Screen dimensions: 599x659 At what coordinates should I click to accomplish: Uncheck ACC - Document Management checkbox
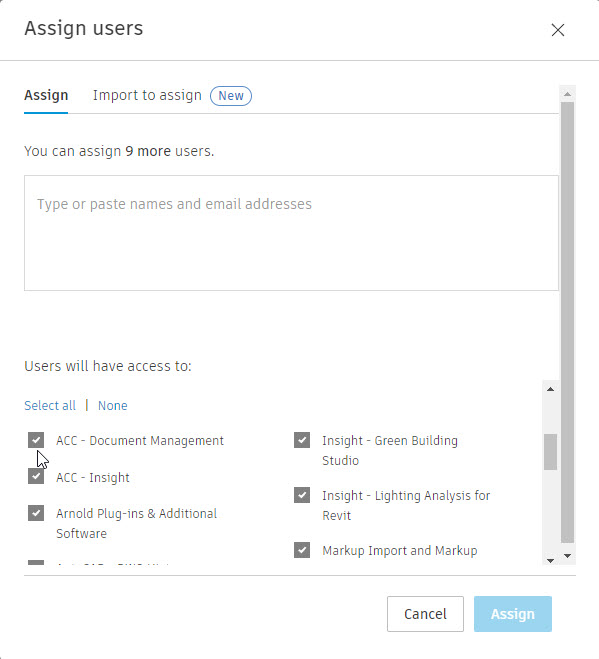(x=36, y=440)
